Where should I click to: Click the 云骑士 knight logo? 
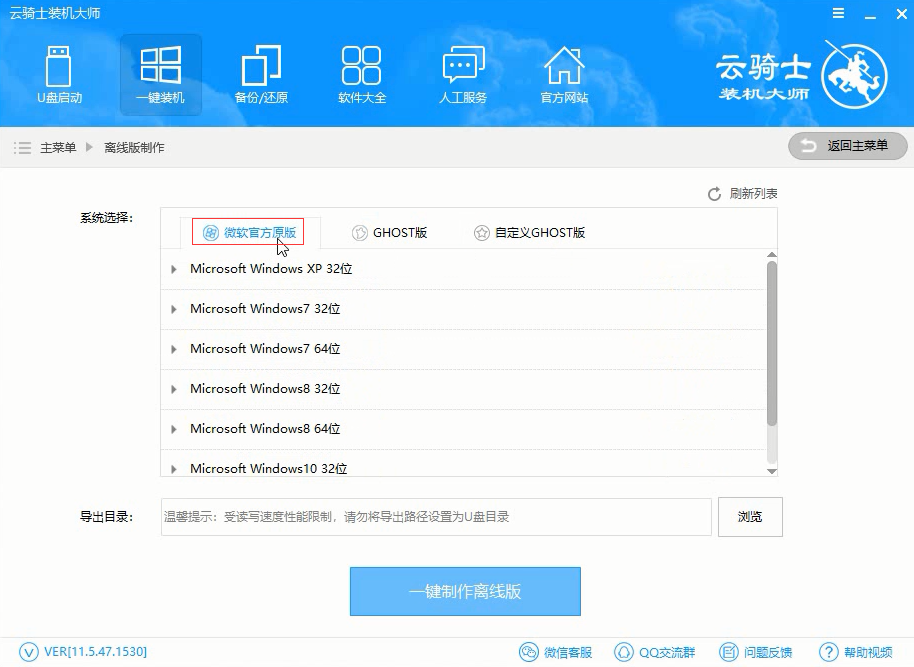pyautogui.click(x=854, y=74)
